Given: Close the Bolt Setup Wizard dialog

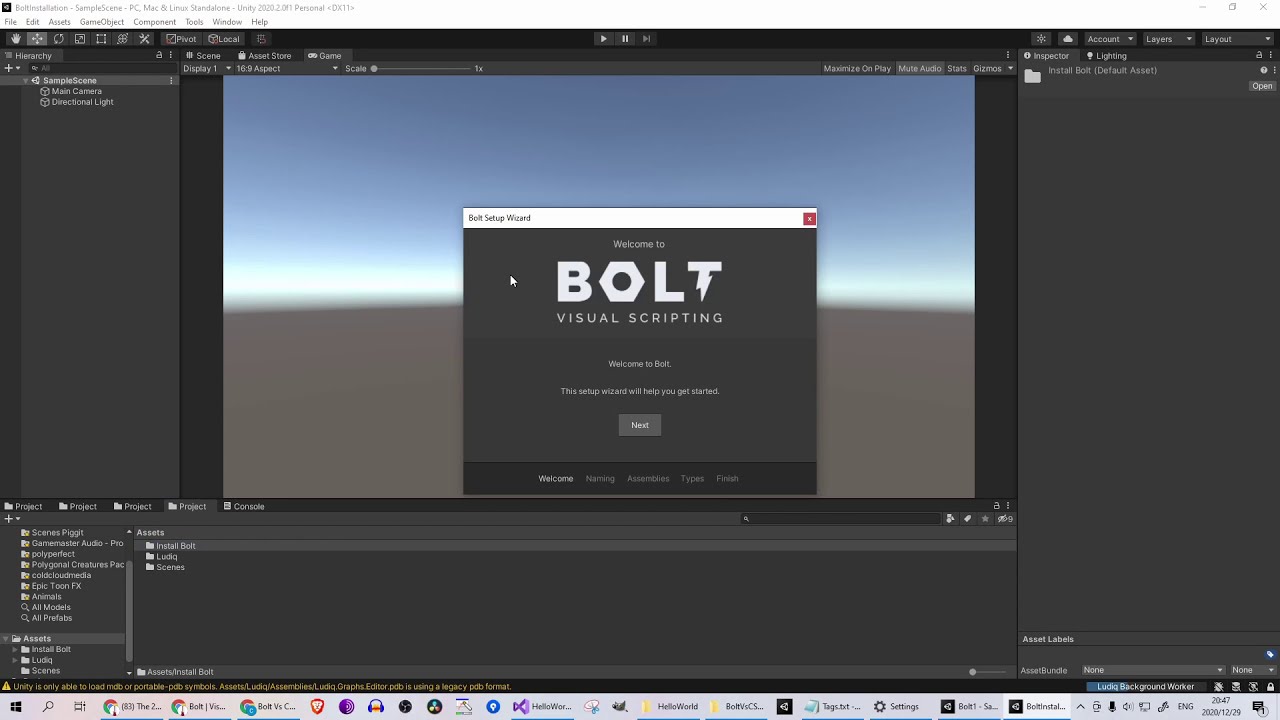Looking at the screenshot, I should 810,219.
